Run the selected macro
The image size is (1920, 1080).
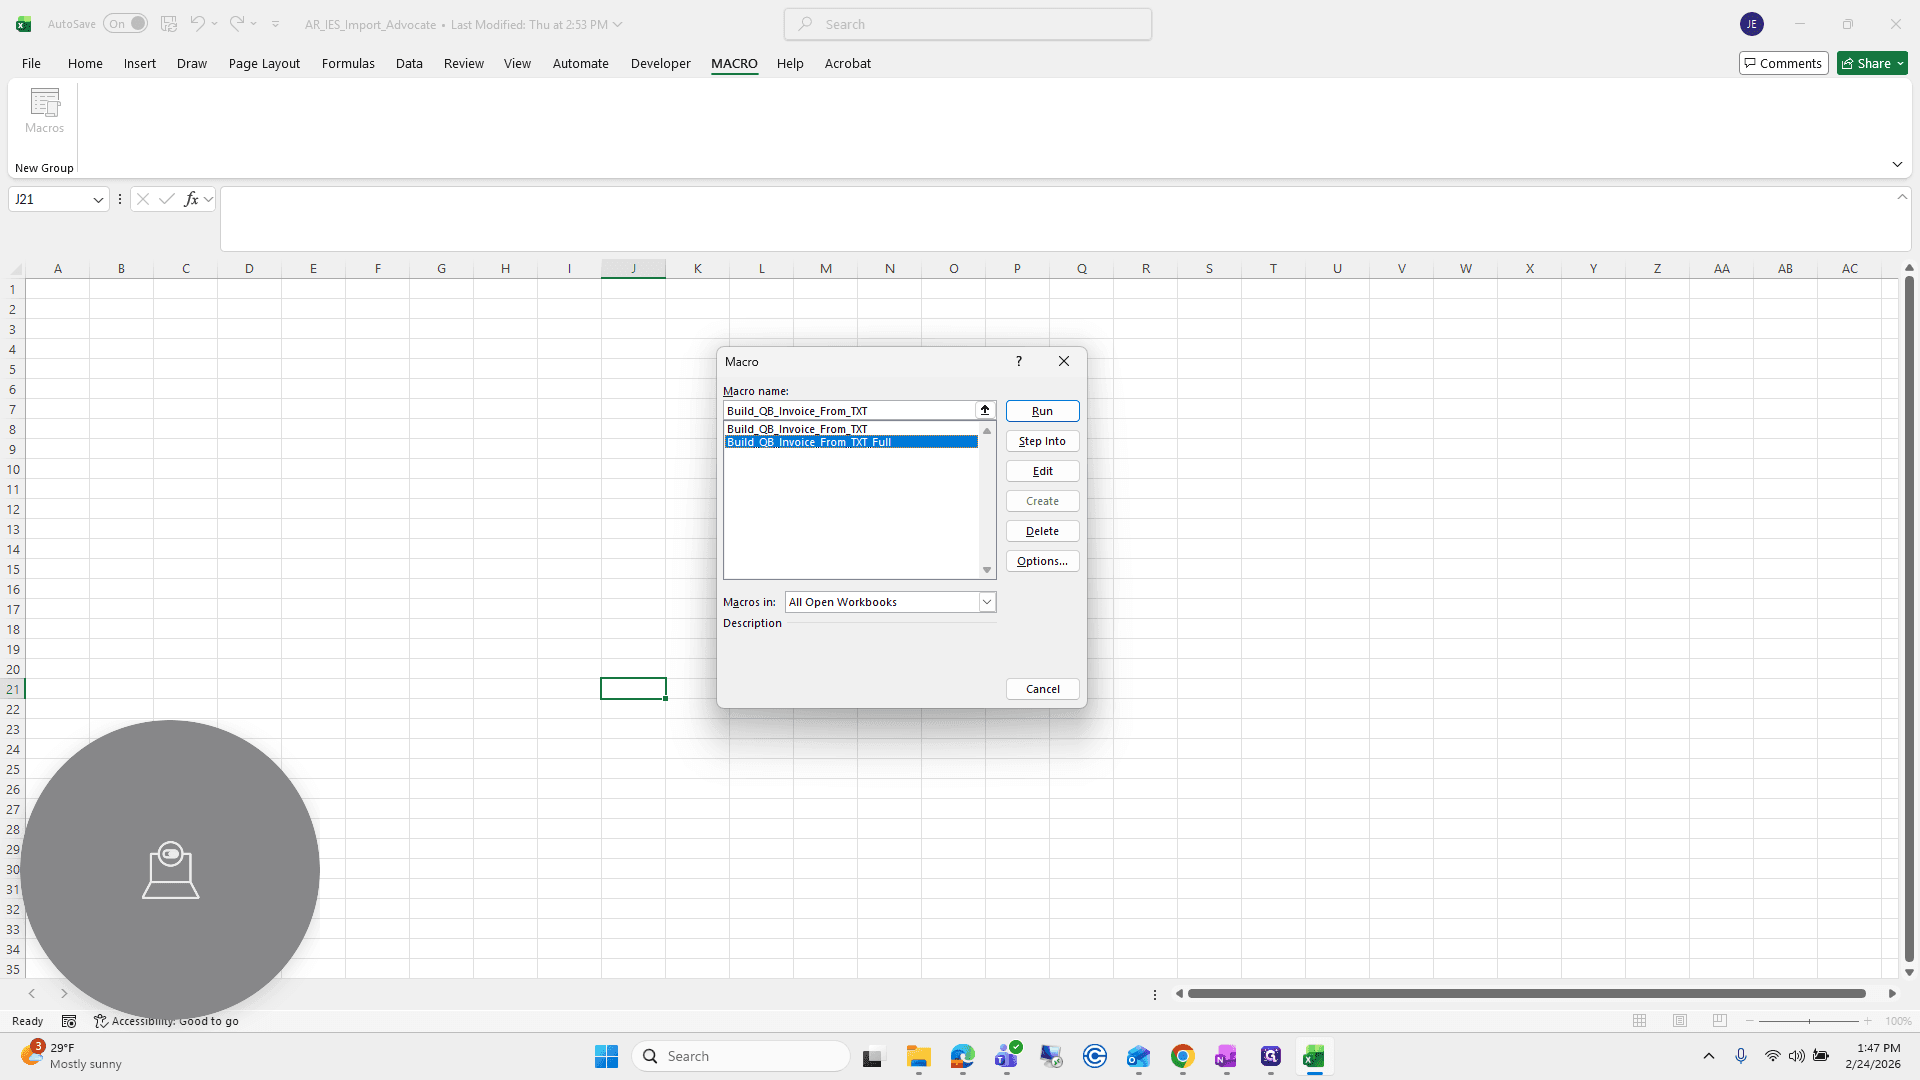click(1042, 411)
